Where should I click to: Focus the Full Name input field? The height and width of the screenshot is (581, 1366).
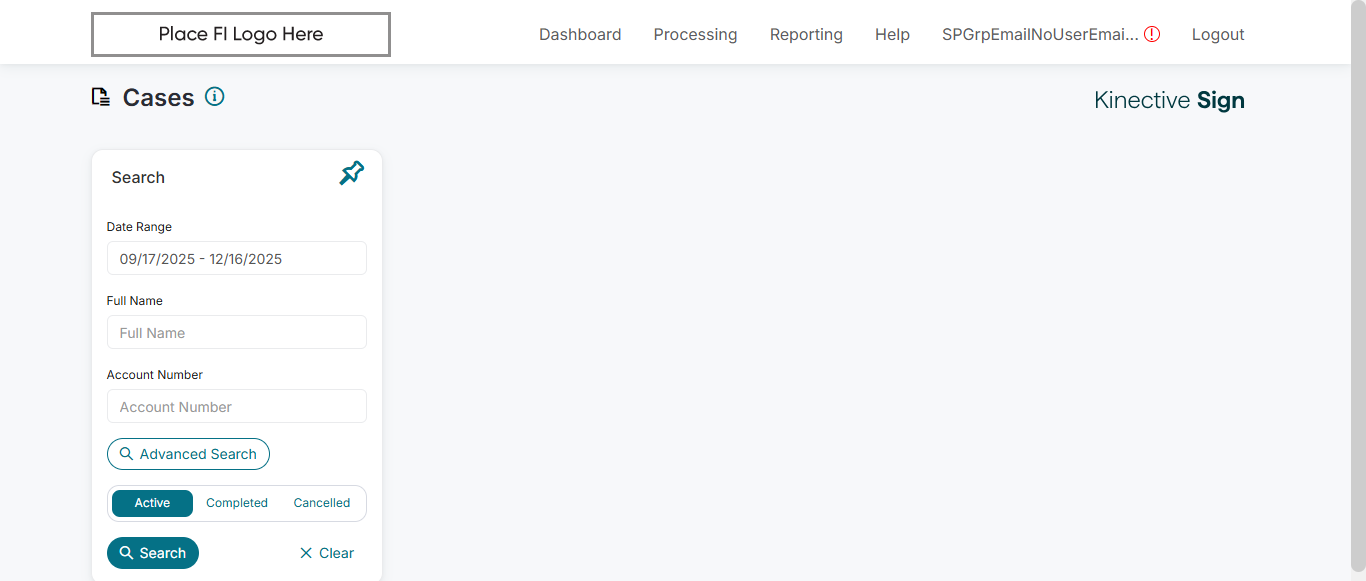tap(236, 332)
